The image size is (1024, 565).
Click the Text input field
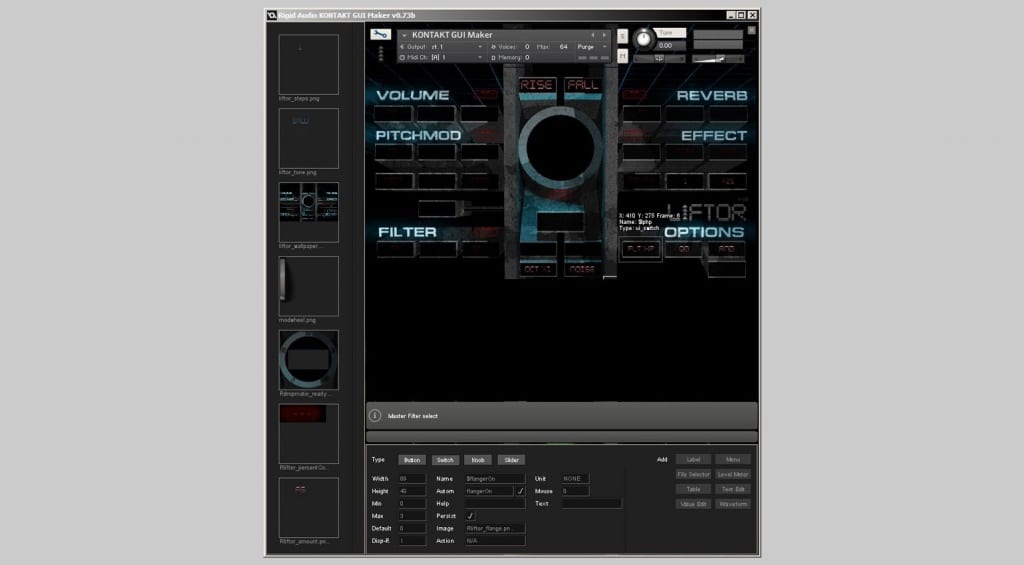tap(591, 504)
